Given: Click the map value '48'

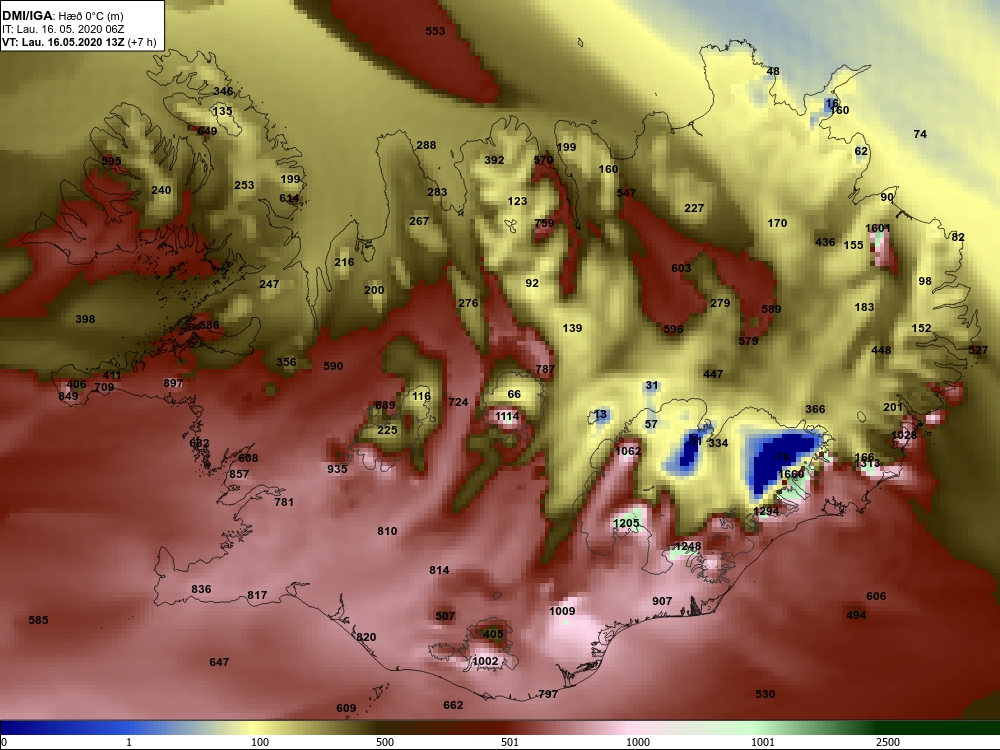Looking at the screenshot, I should [773, 71].
